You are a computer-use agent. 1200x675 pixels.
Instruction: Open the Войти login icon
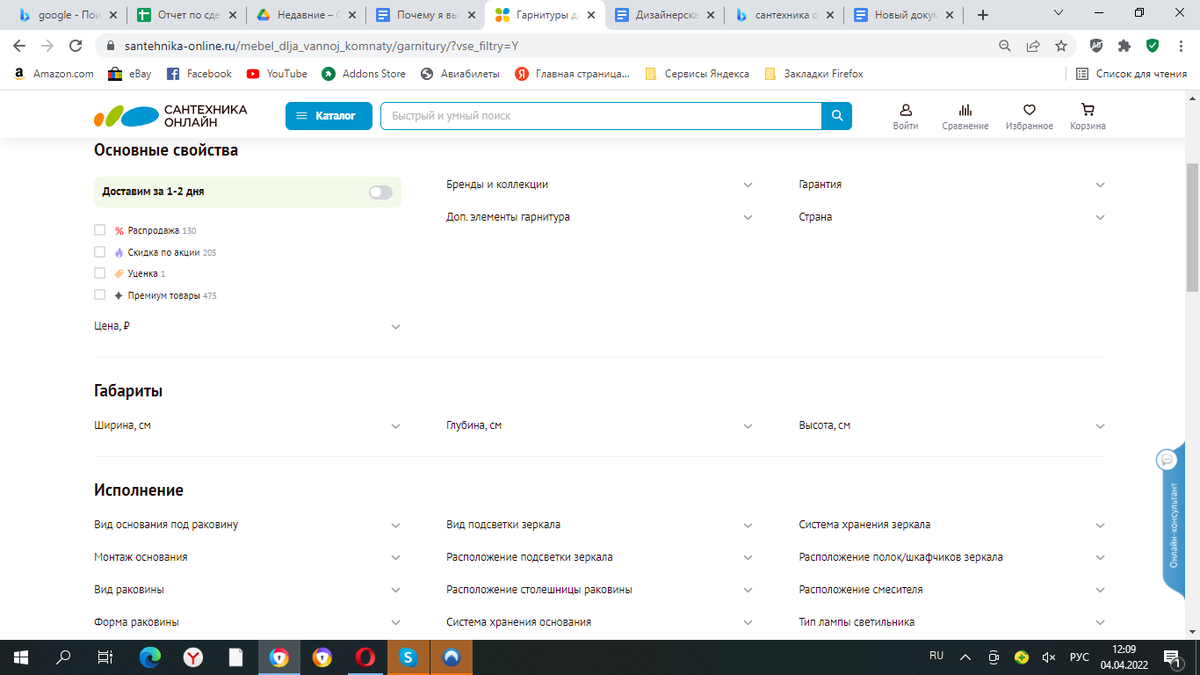coord(905,116)
